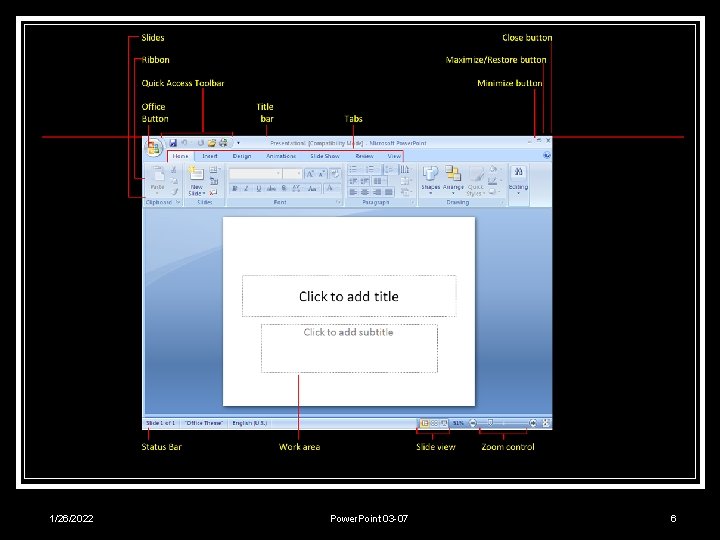Toggle Bold formatting

(235, 188)
